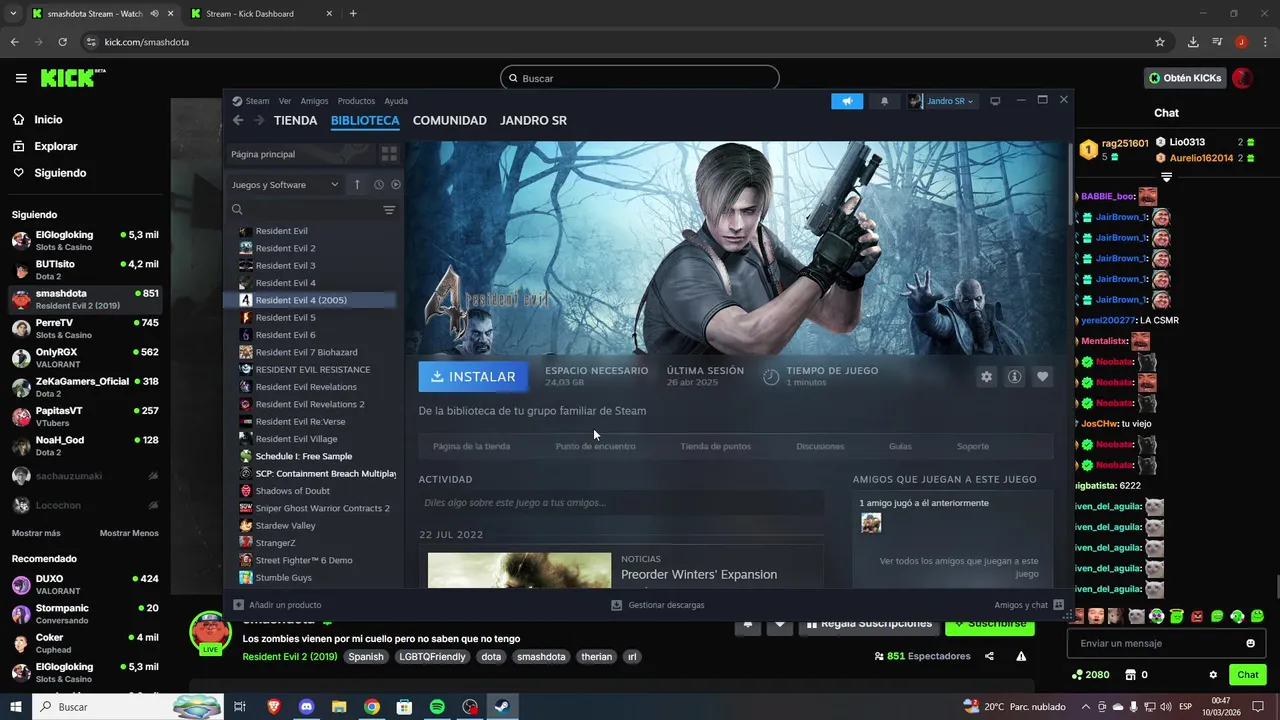Open the JANDRO SR profile tab
This screenshot has height=720, width=1280.
coord(533,120)
